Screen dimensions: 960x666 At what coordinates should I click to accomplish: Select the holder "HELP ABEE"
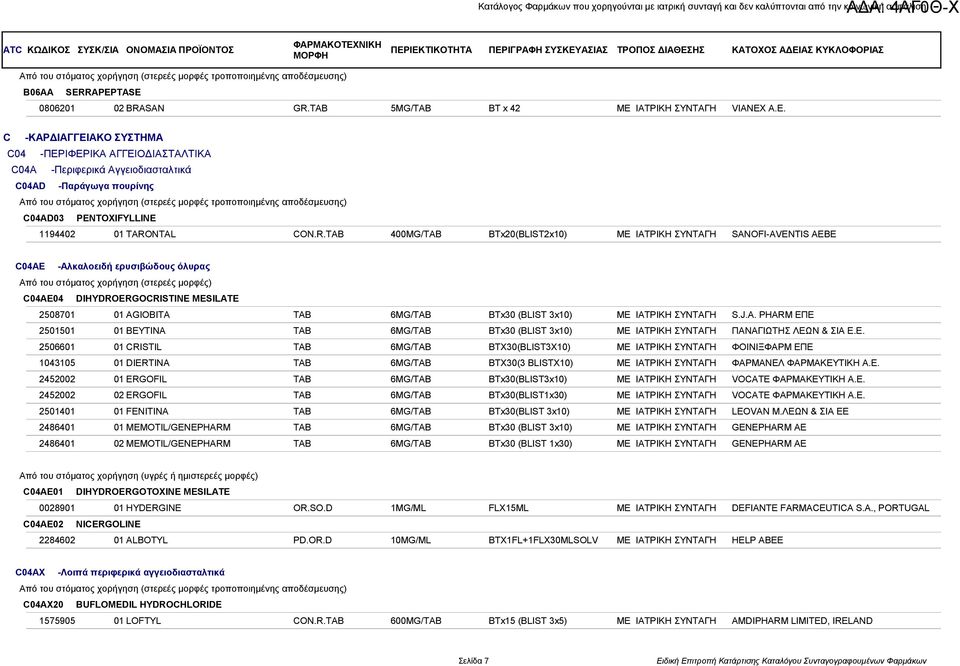point(757,541)
